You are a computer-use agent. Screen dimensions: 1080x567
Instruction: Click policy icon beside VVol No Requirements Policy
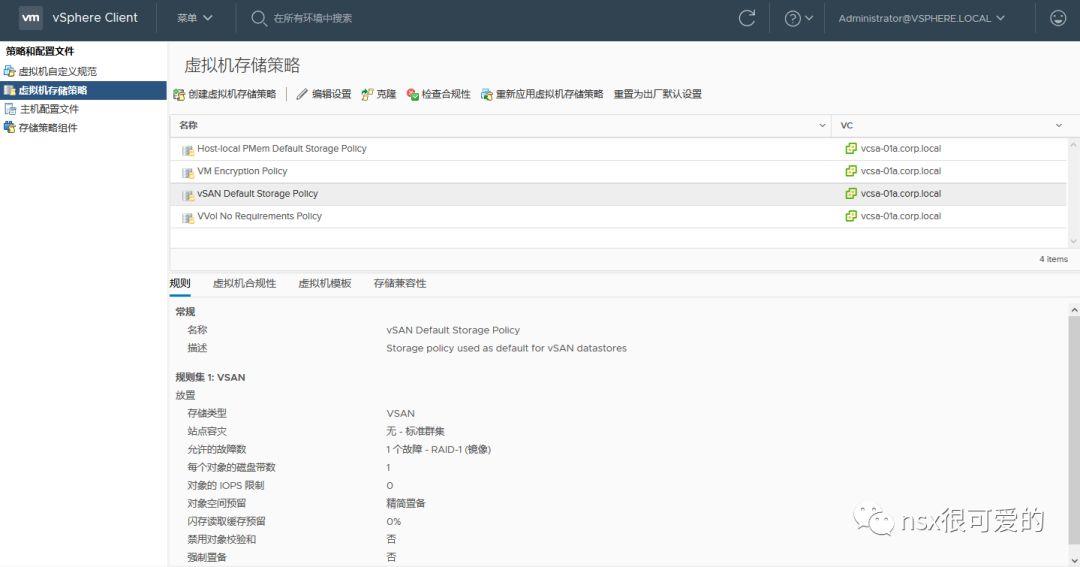point(187,218)
